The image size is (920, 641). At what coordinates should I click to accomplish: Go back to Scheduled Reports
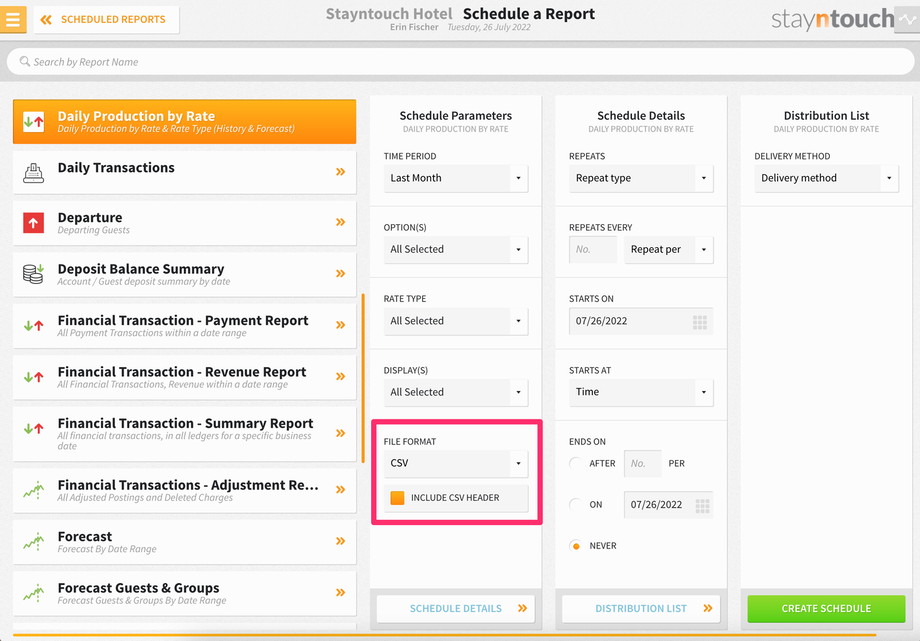coord(106,19)
